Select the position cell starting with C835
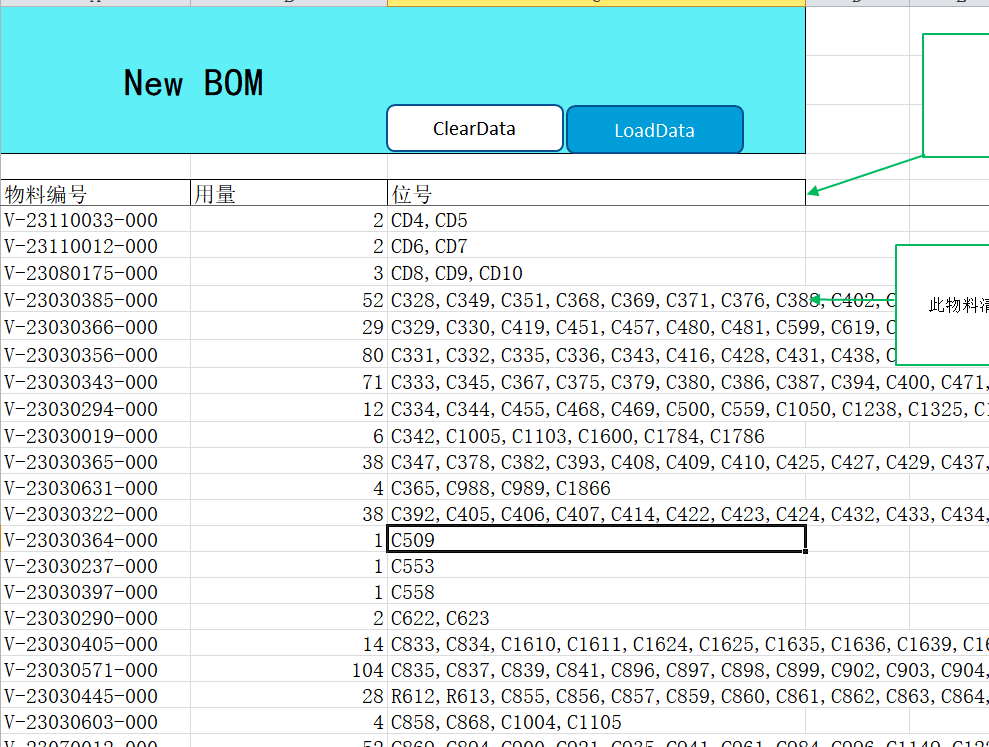 point(597,669)
